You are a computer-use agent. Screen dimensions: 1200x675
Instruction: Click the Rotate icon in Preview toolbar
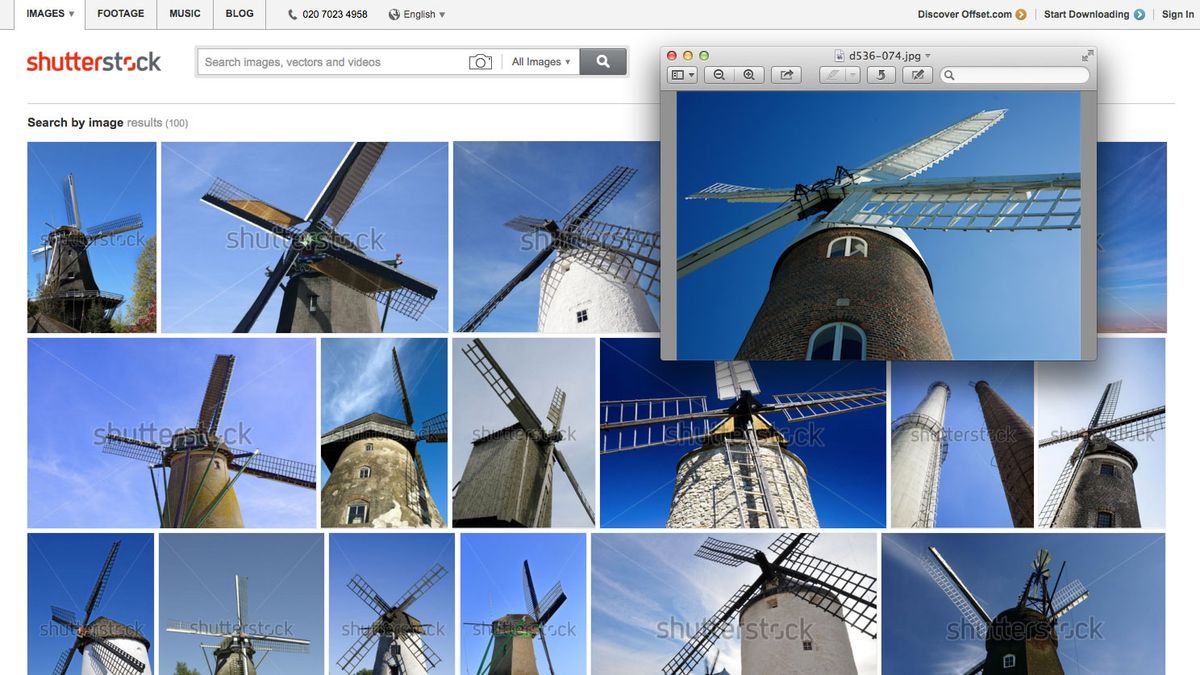(x=881, y=74)
